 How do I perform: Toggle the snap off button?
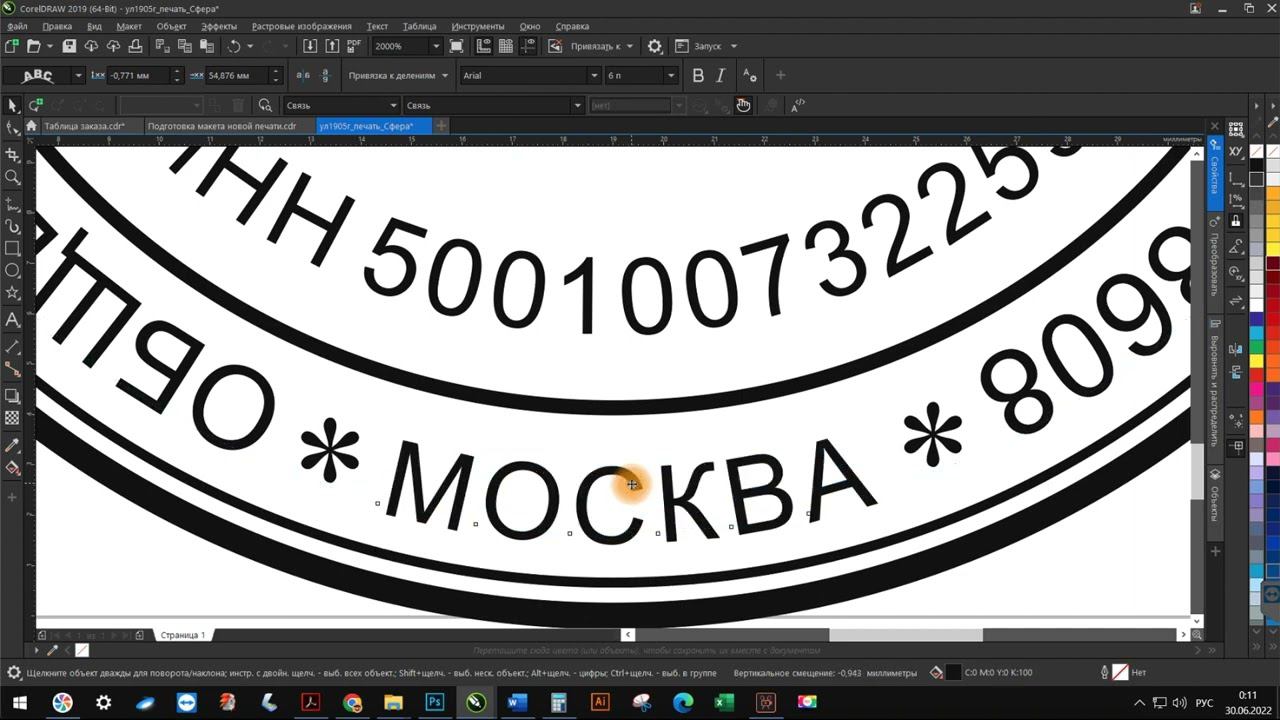point(557,46)
